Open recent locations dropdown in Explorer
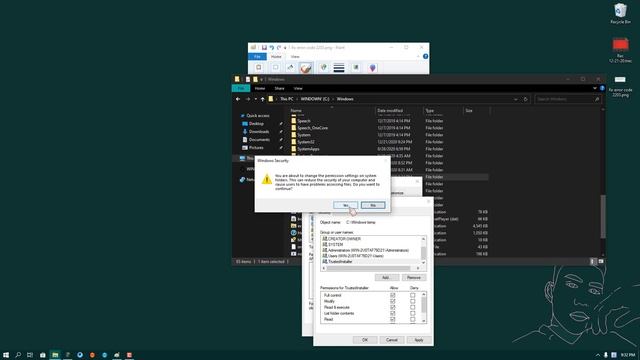Image resolution: width=640 pixels, height=360 pixels. [256, 99]
